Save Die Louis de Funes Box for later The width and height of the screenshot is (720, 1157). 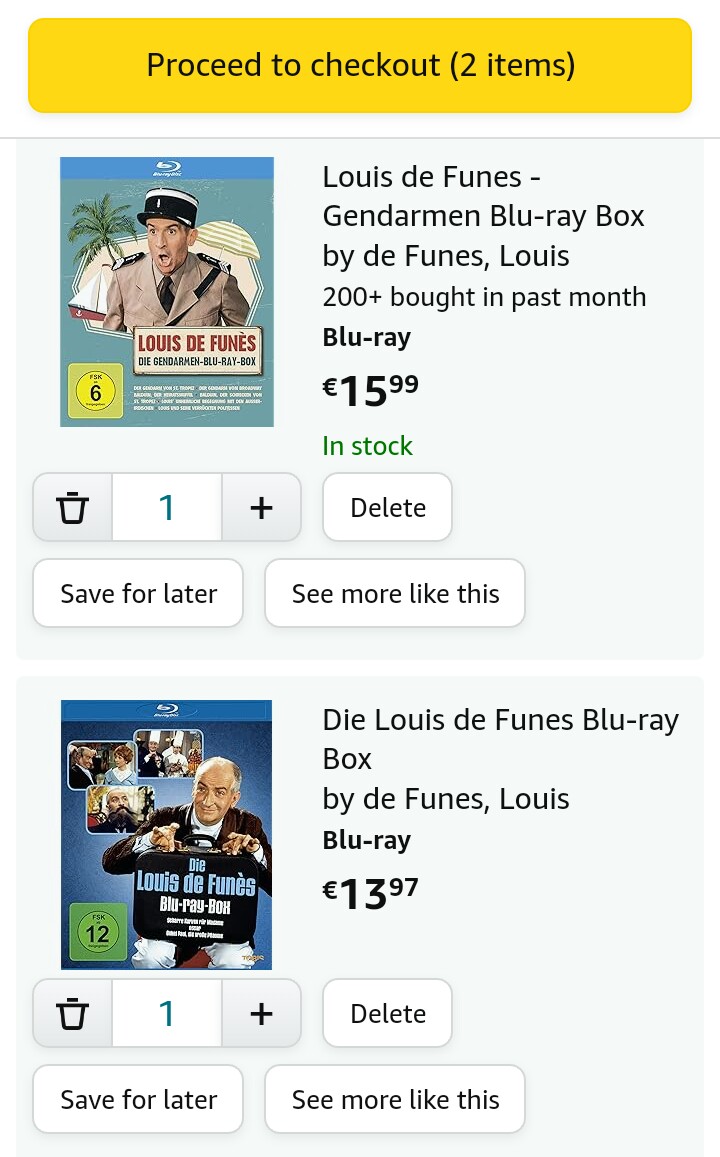tap(138, 1099)
